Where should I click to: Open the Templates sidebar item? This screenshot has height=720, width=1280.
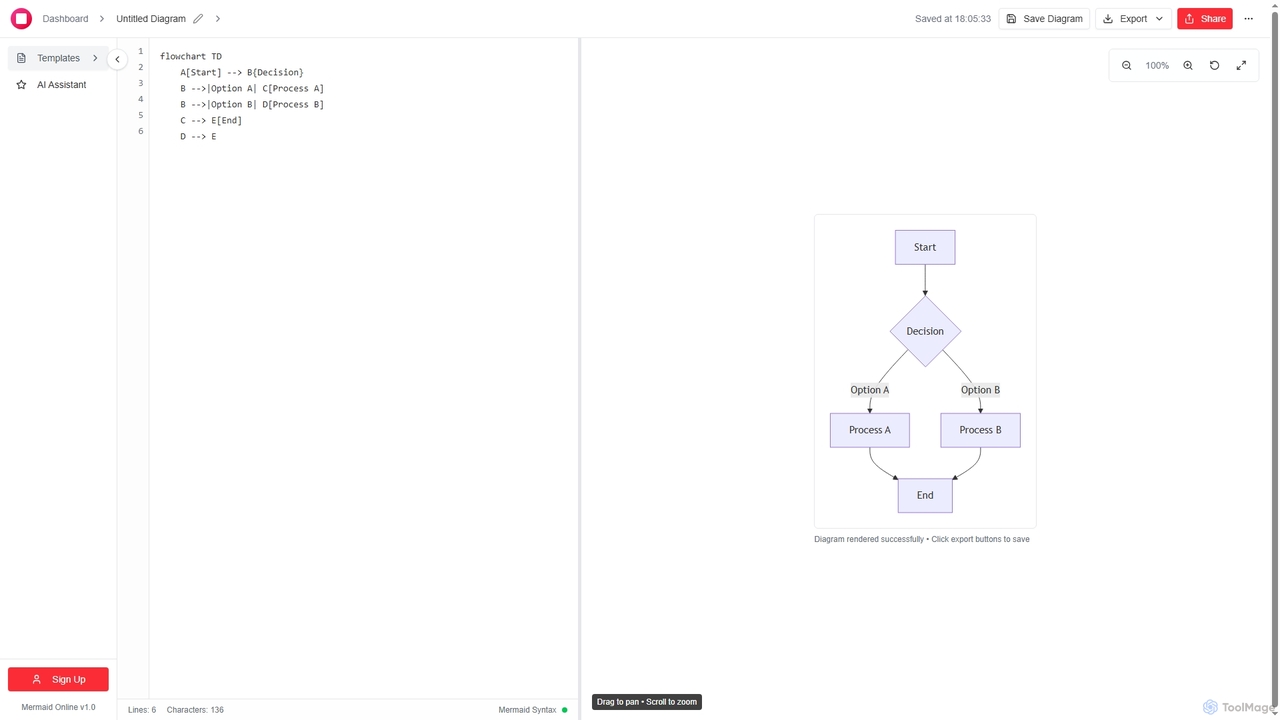click(58, 58)
